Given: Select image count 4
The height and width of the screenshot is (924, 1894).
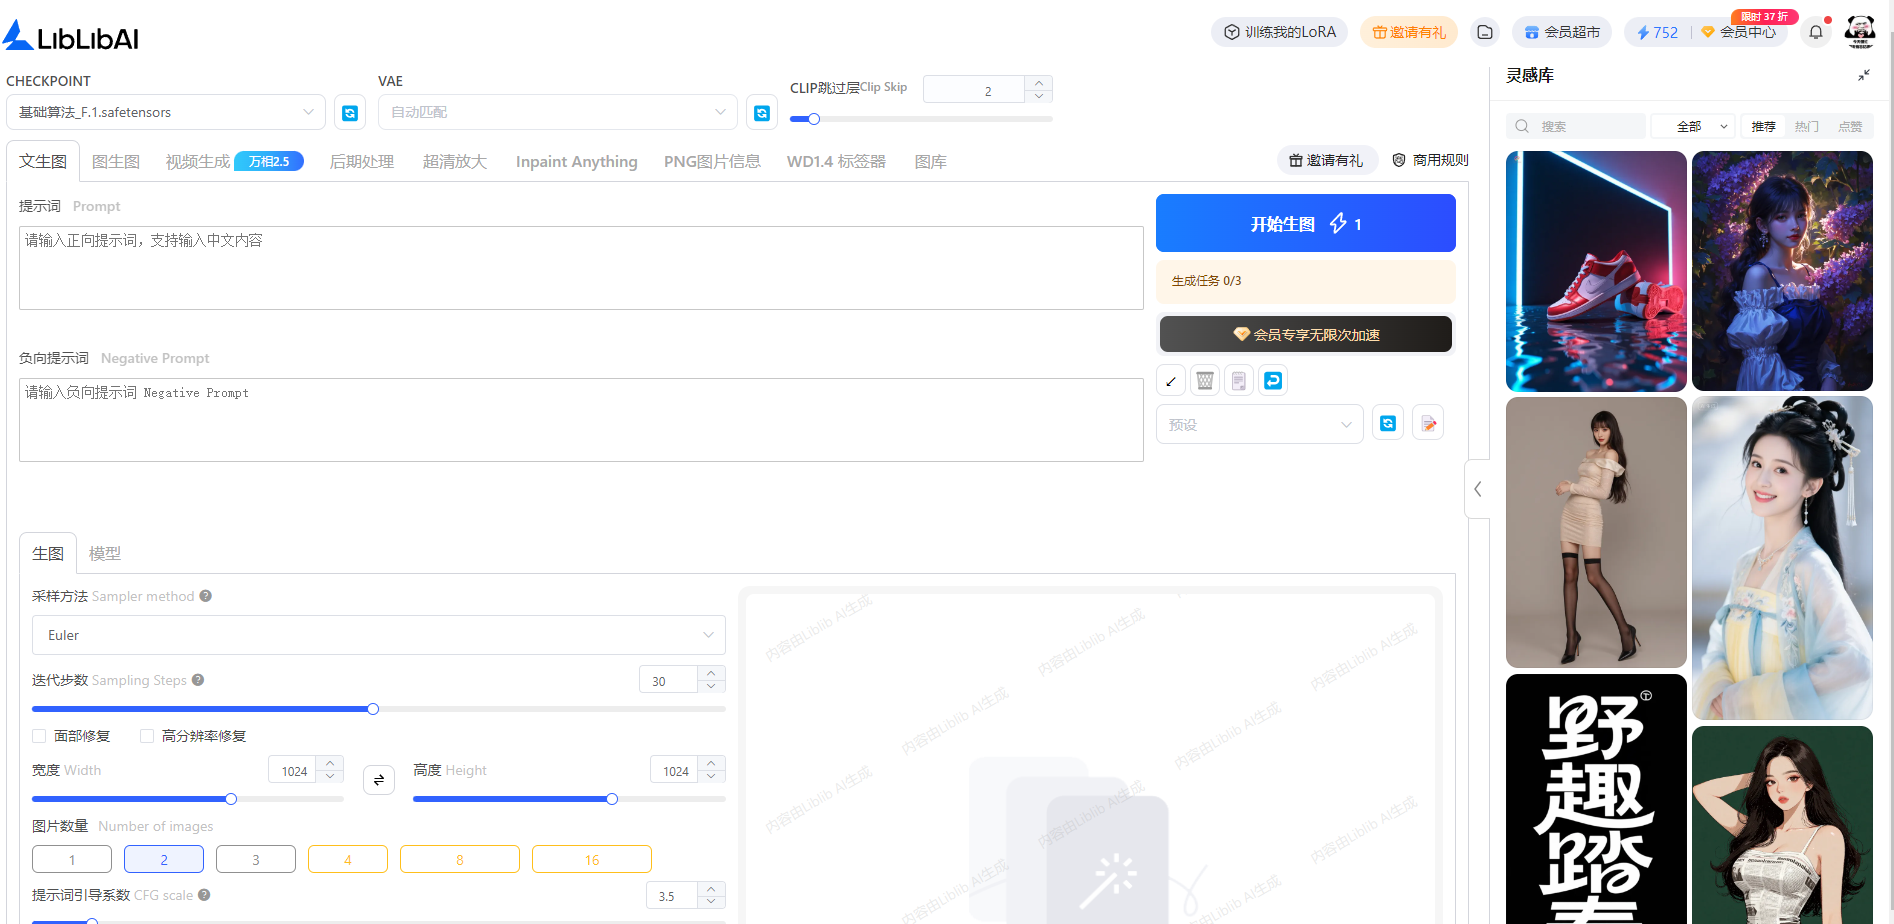Looking at the screenshot, I should click(348, 859).
